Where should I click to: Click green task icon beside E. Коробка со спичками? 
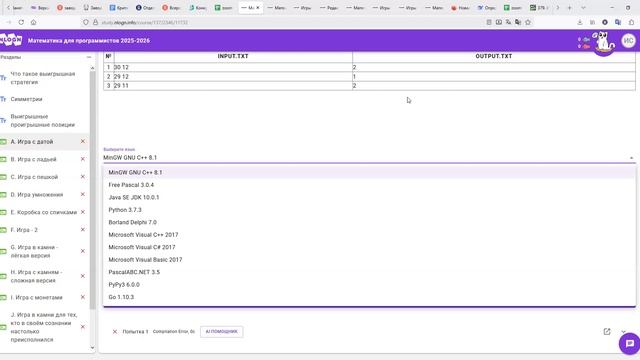[3, 212]
